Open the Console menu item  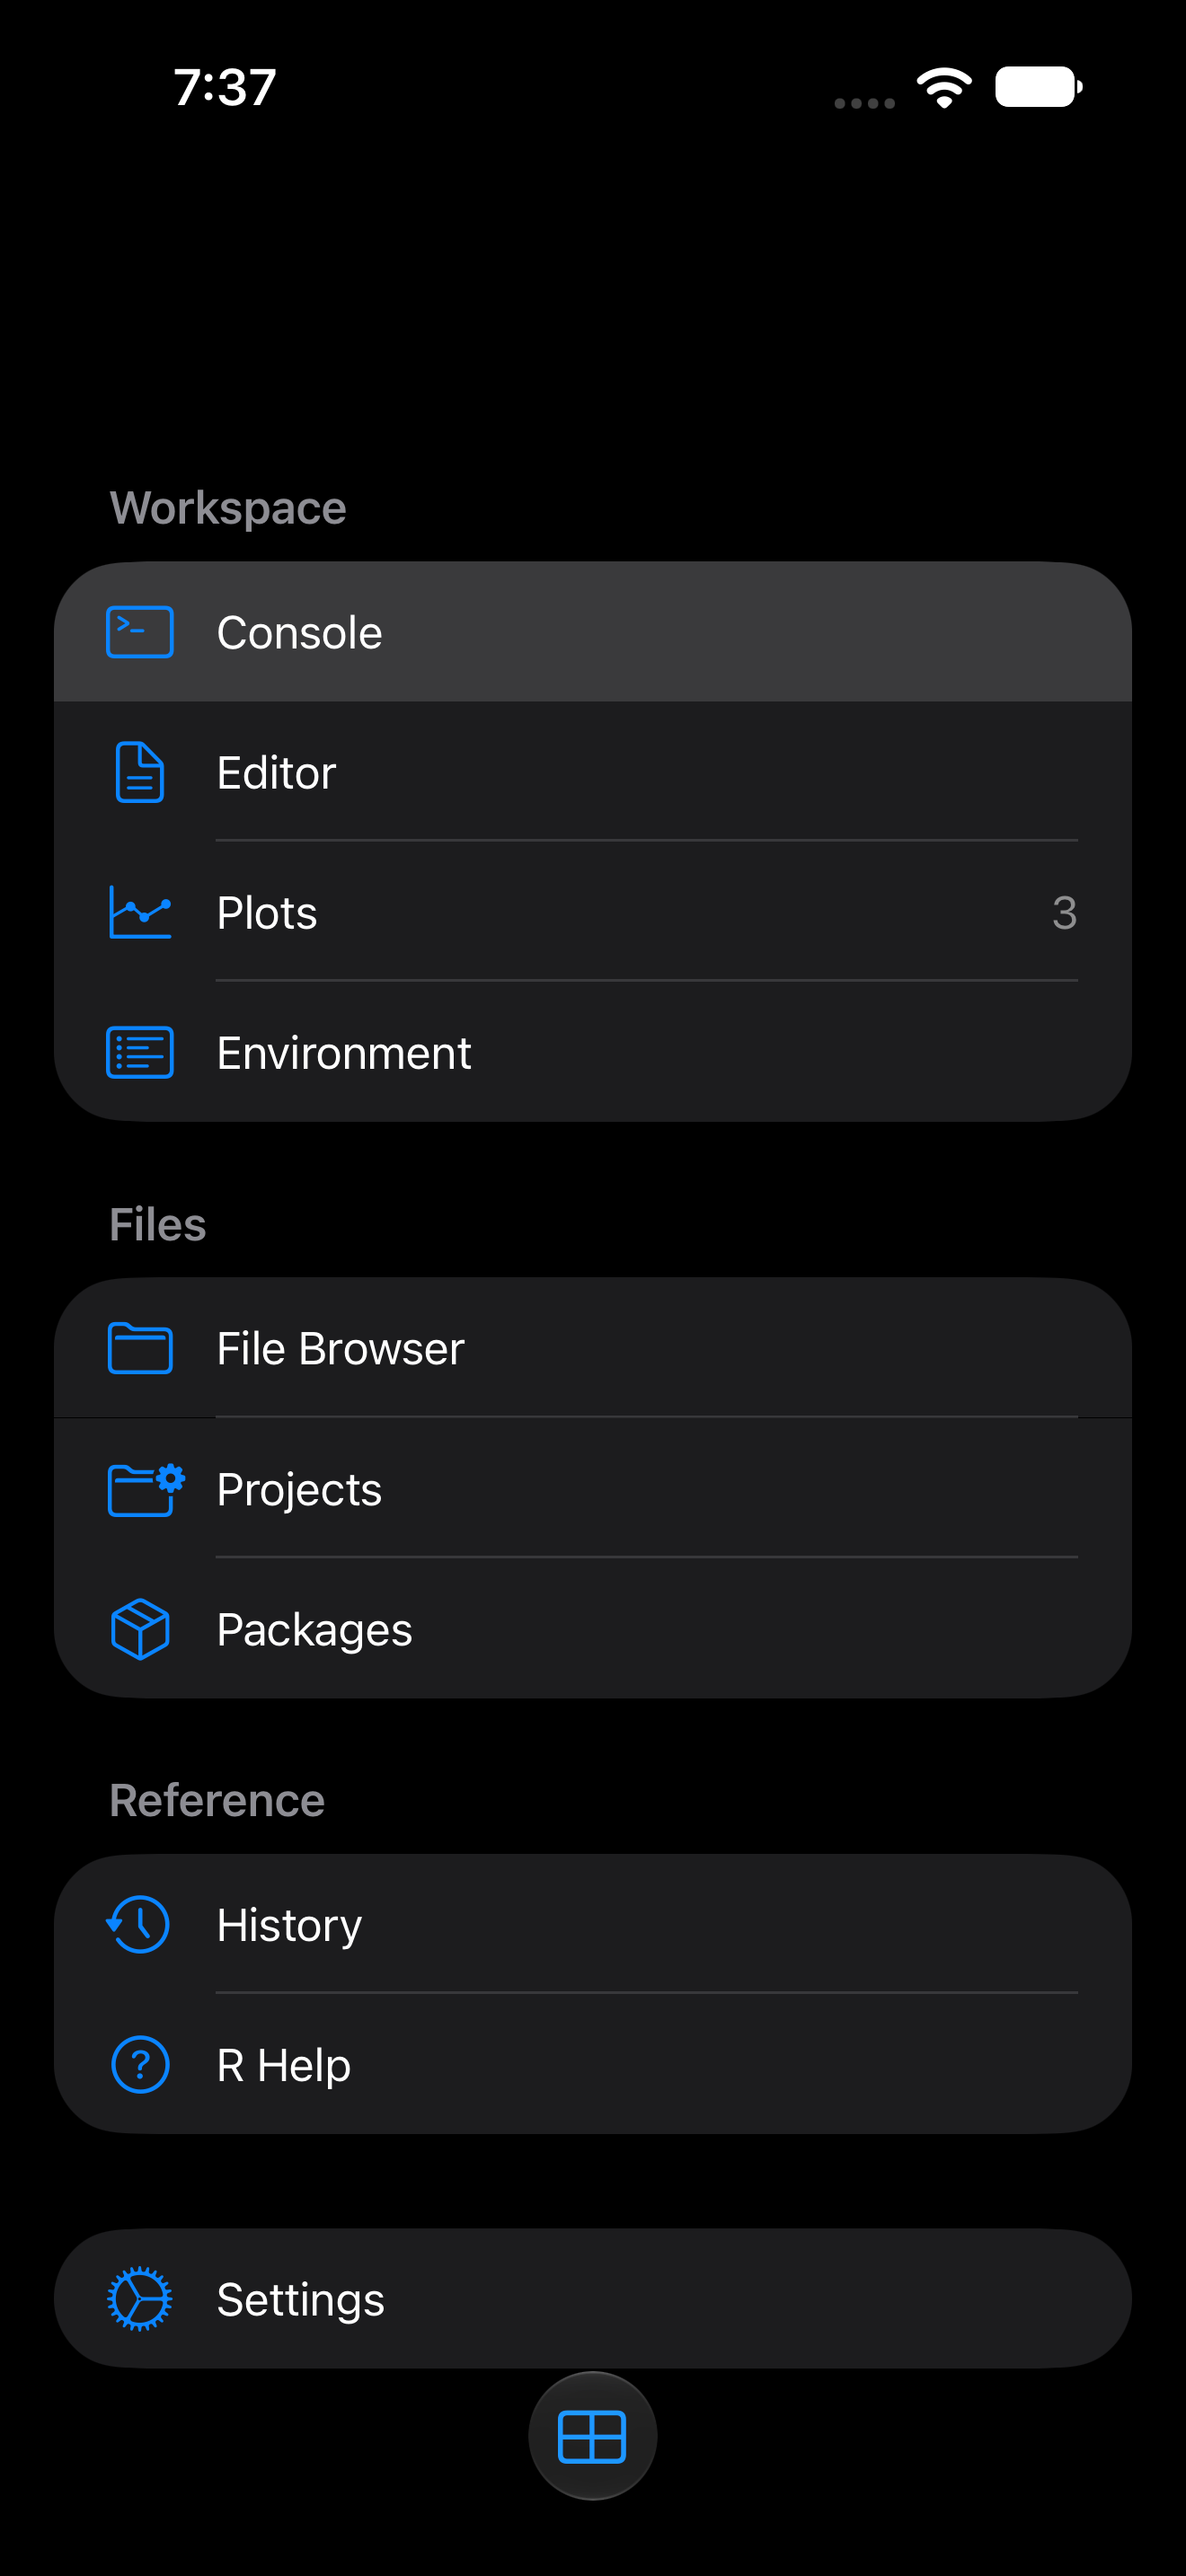coord(593,632)
